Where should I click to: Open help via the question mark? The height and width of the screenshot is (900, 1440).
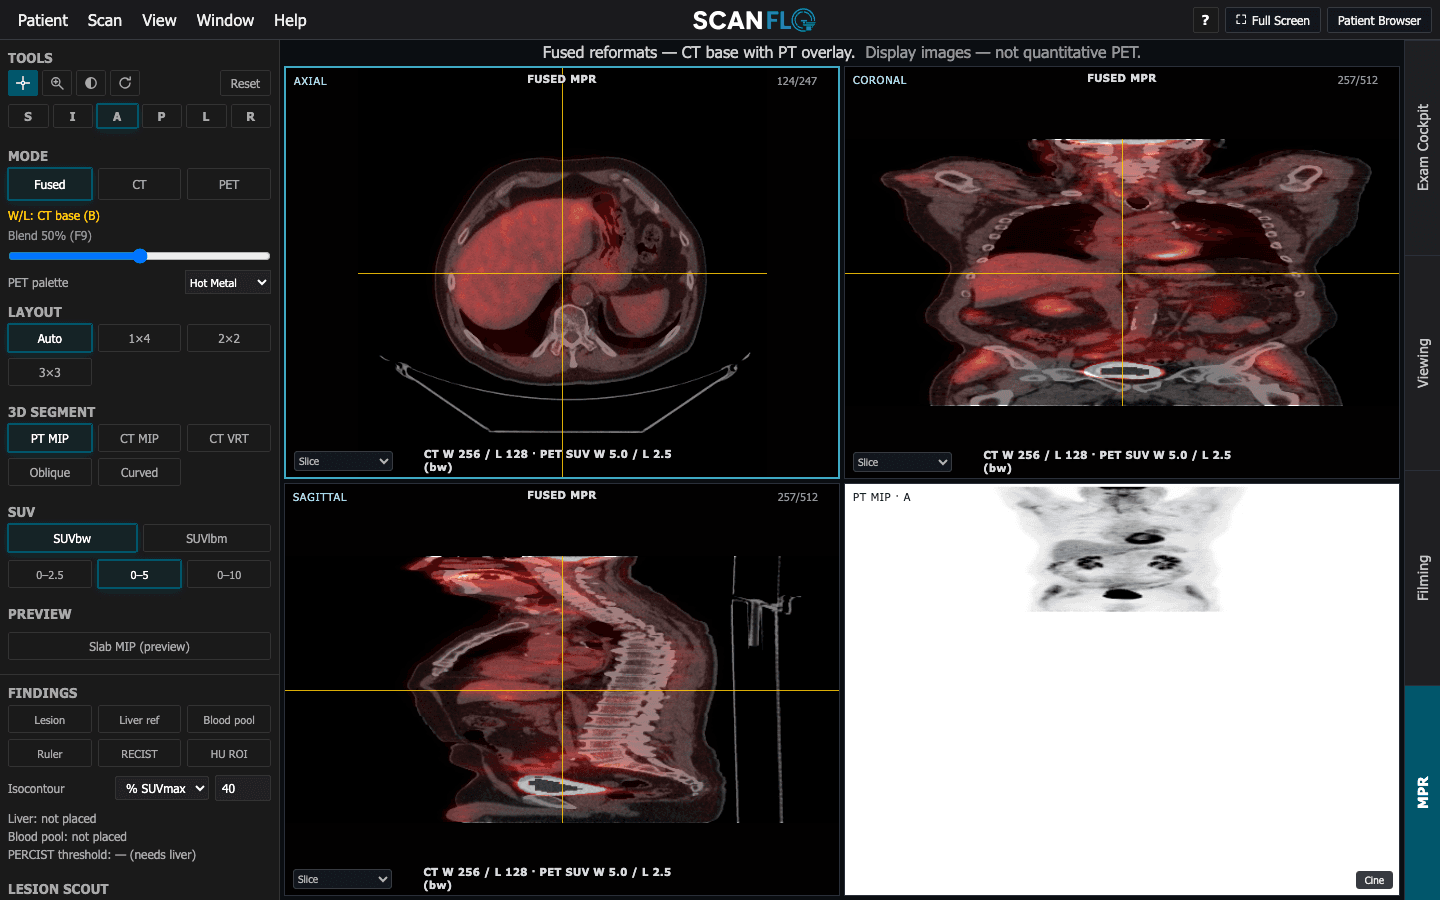pyautogui.click(x=1205, y=20)
